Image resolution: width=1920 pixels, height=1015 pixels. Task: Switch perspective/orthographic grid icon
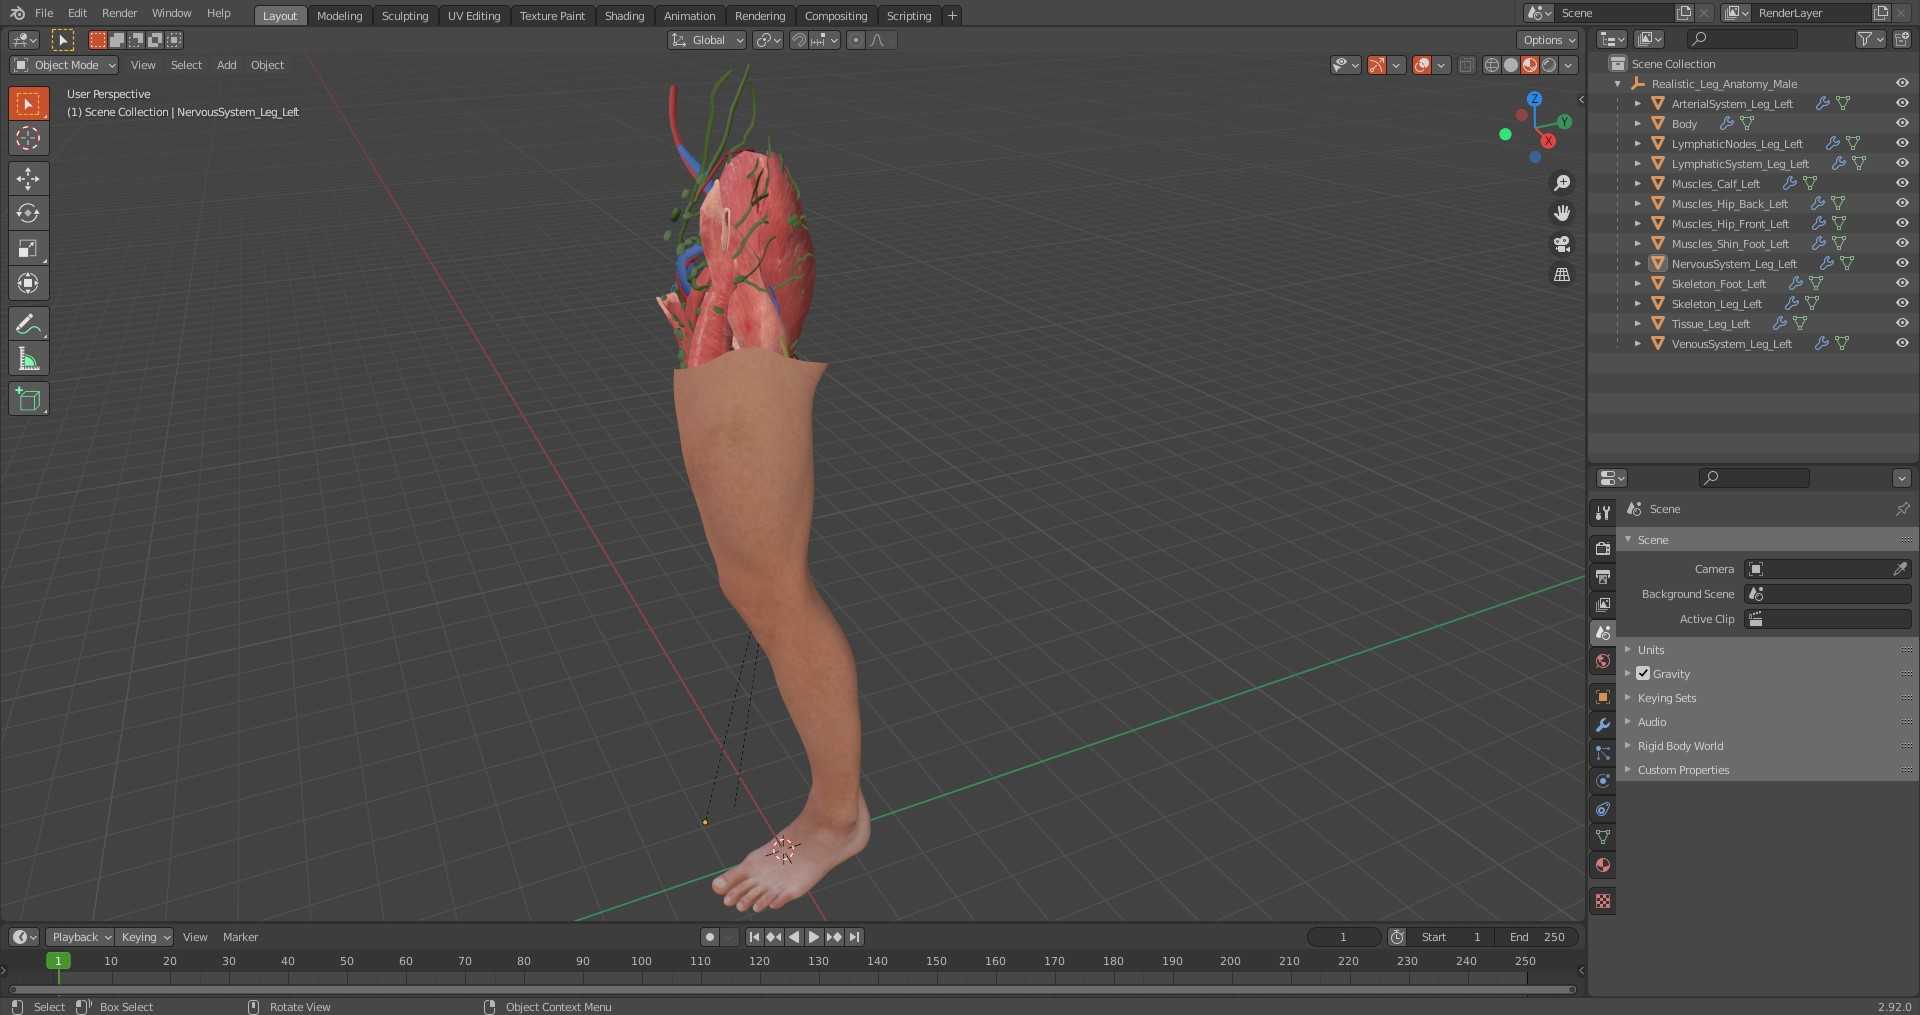(1561, 274)
